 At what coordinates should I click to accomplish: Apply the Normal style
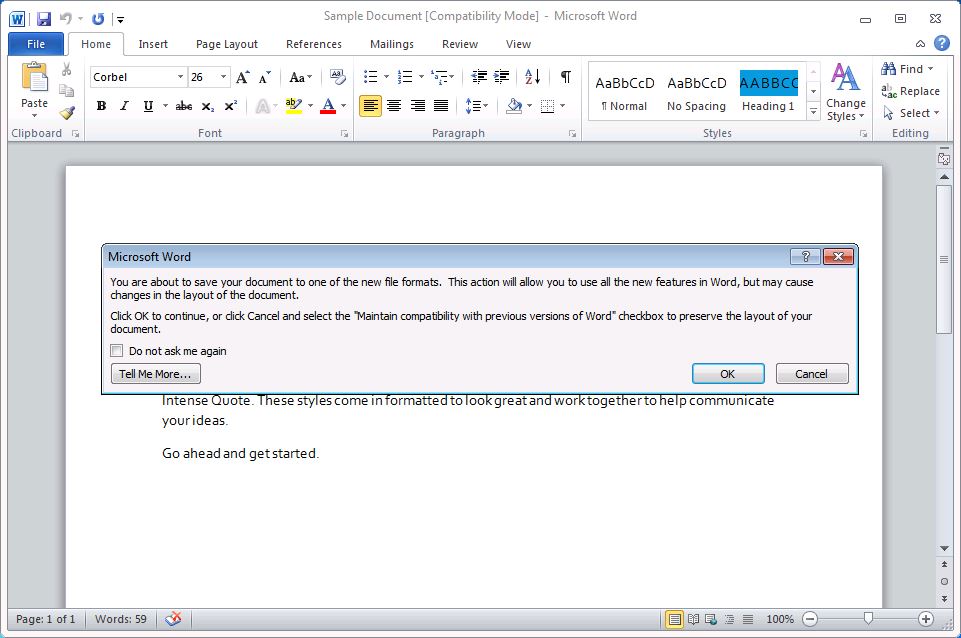pyautogui.click(x=625, y=91)
